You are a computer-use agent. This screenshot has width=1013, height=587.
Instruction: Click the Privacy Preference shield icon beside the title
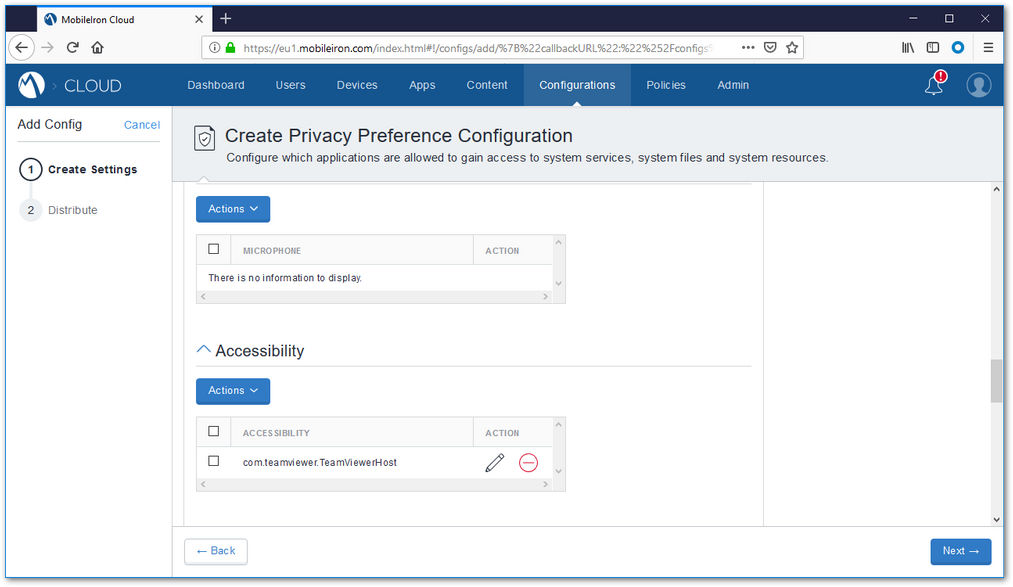[204, 138]
